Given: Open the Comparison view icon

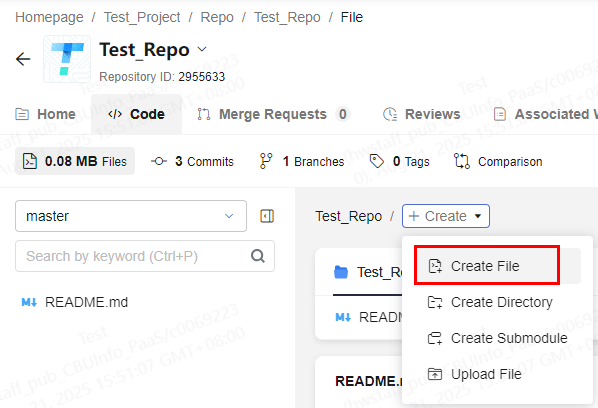Looking at the screenshot, I should tap(462, 161).
